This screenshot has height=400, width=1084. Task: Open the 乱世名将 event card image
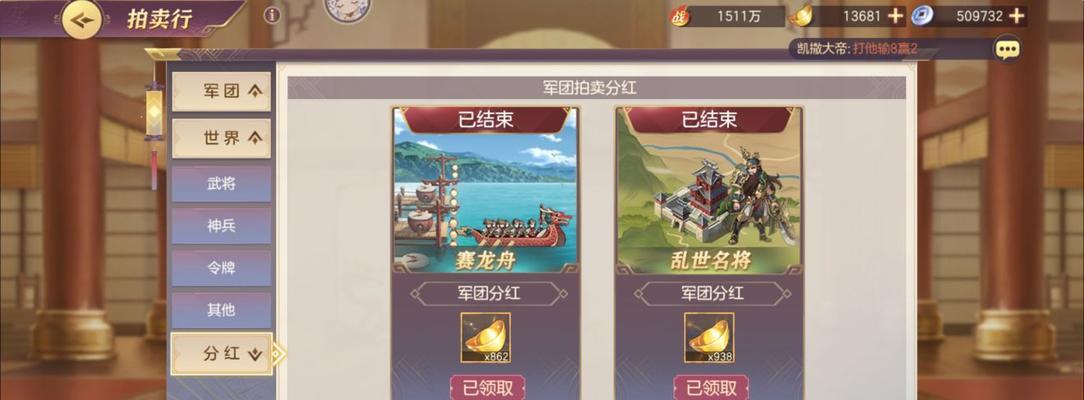[x=709, y=191]
